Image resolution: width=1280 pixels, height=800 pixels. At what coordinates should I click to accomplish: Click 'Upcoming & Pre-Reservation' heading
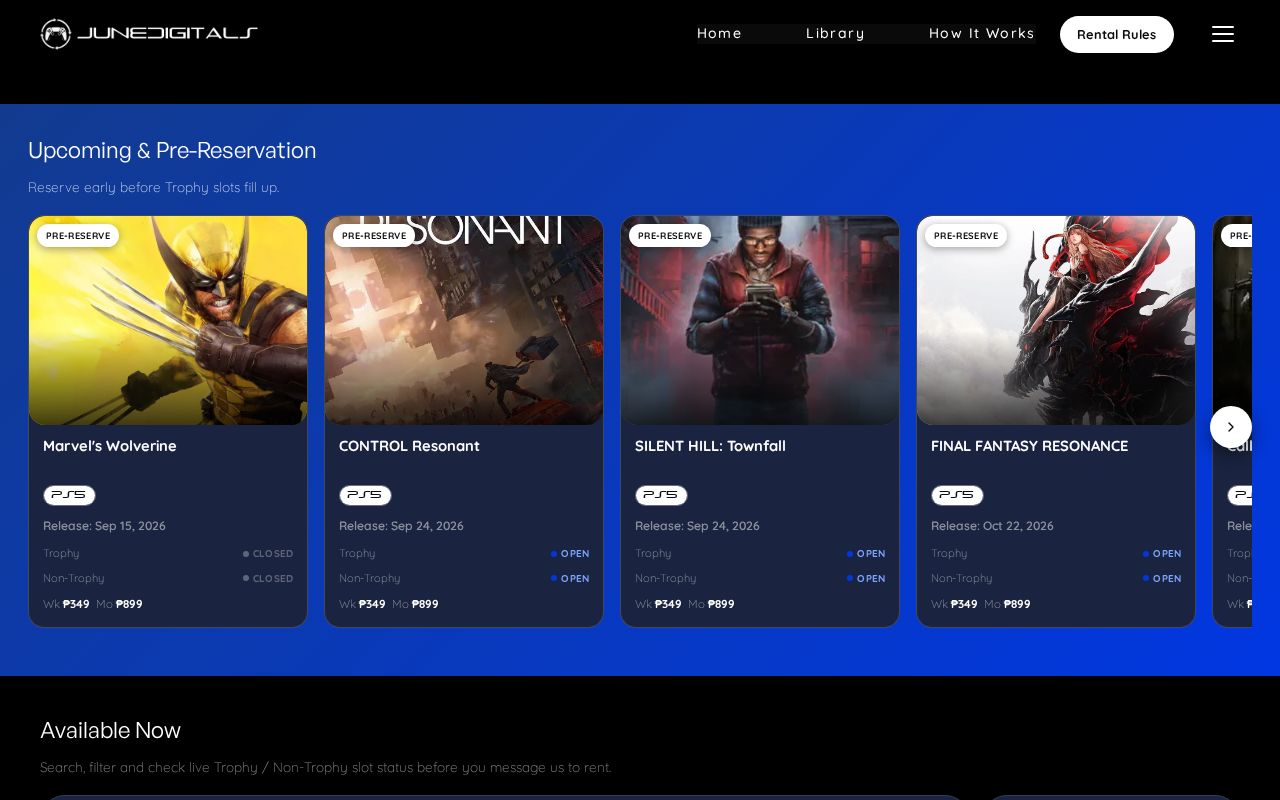pos(172,150)
